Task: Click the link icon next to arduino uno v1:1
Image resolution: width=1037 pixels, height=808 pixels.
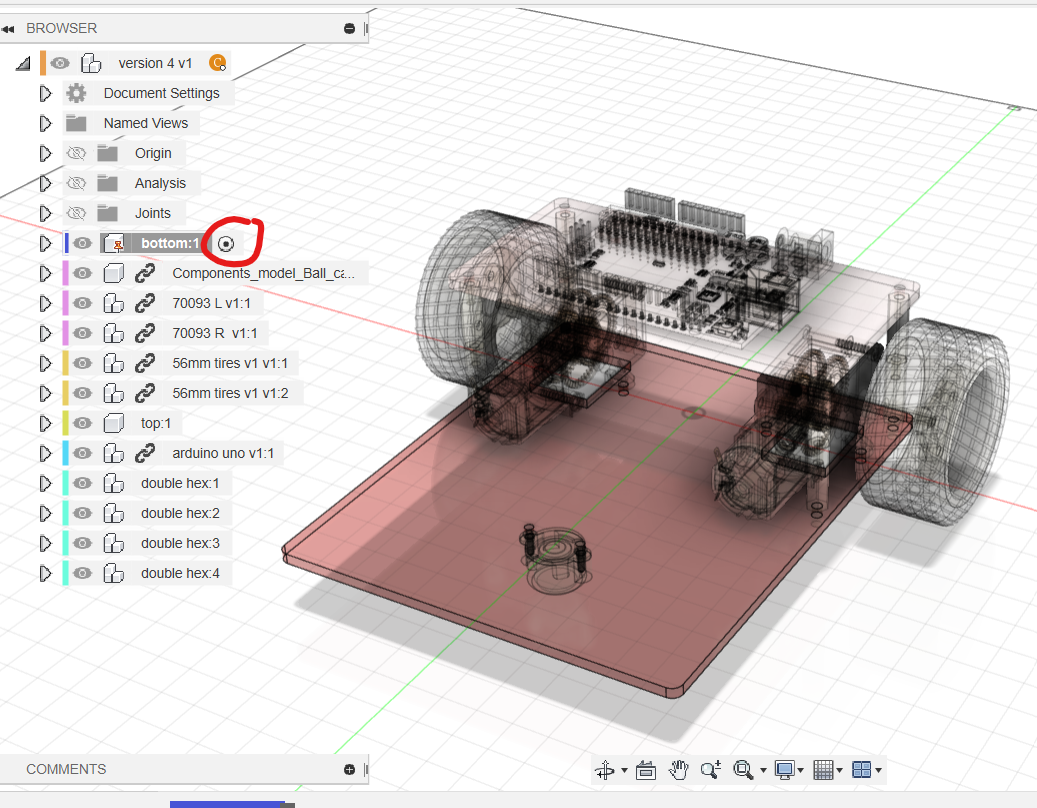Action: [145, 453]
